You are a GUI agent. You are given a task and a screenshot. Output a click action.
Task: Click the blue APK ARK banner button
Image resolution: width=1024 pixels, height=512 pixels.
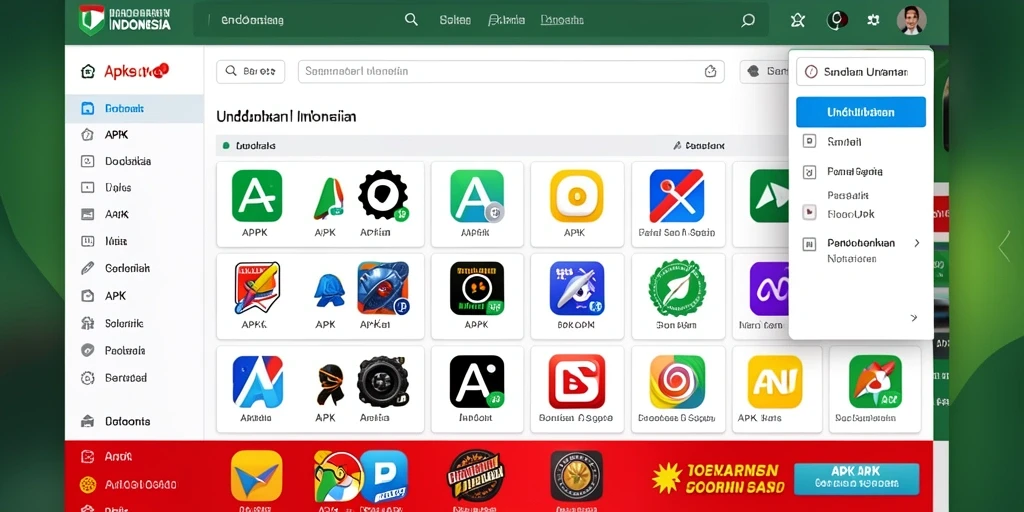(856, 479)
